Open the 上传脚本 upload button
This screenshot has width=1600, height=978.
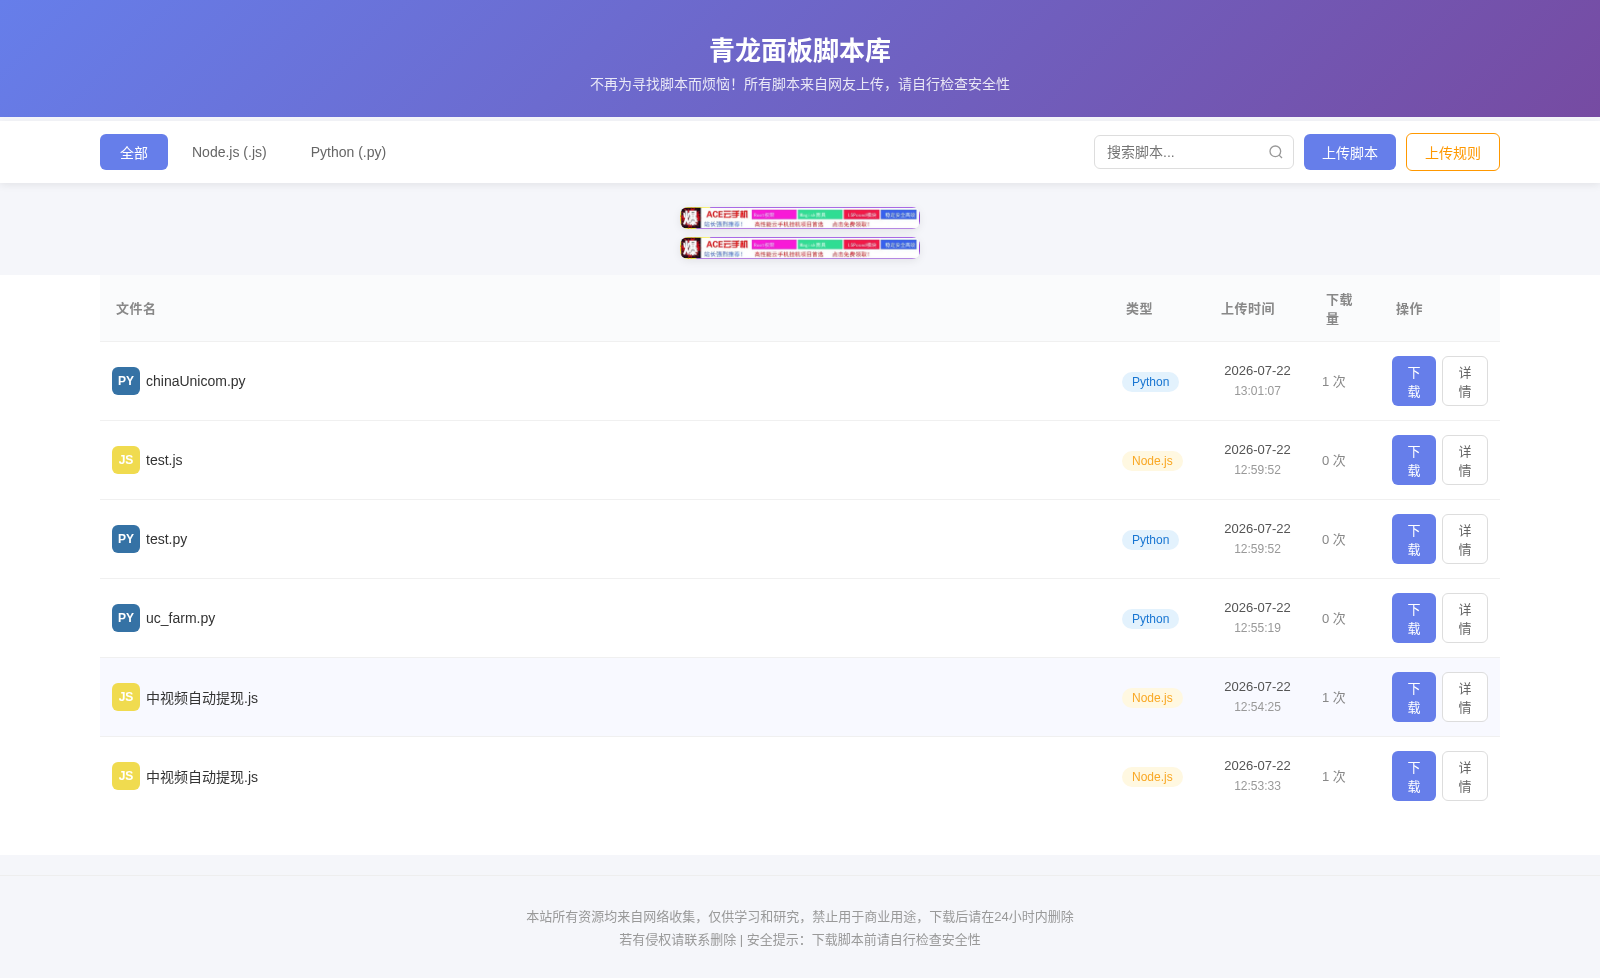1350,152
